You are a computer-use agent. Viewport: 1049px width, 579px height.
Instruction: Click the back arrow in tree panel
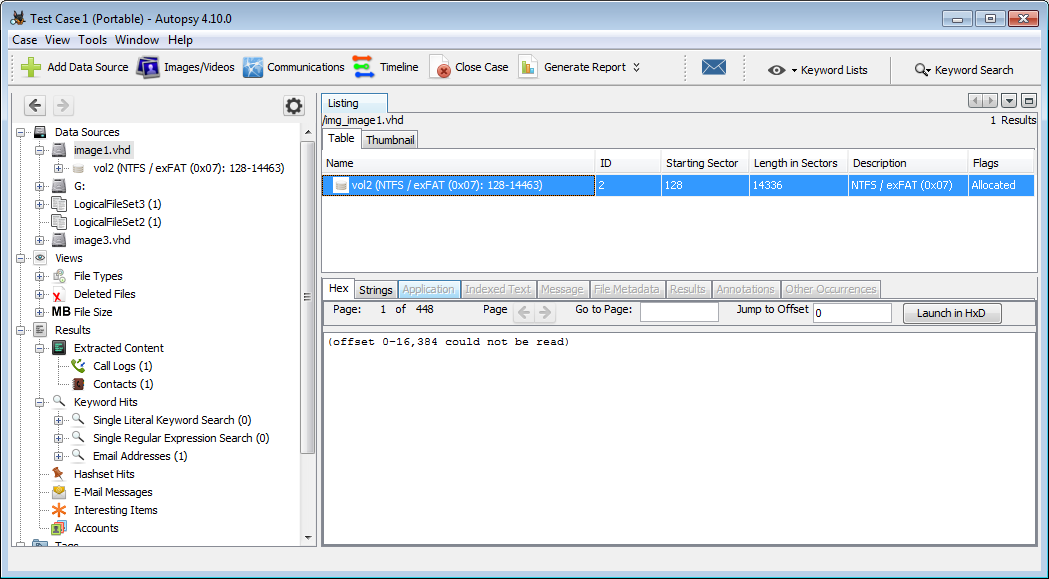point(35,106)
